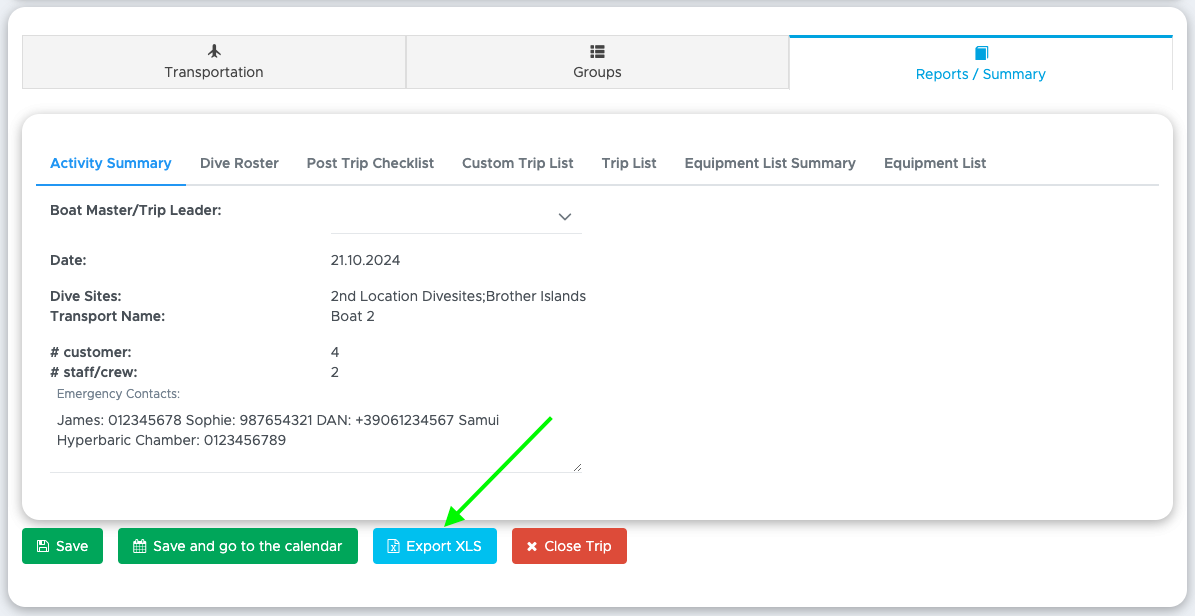Click the spreadsheet icon on Export XLS
The image size is (1195, 616).
(393, 546)
